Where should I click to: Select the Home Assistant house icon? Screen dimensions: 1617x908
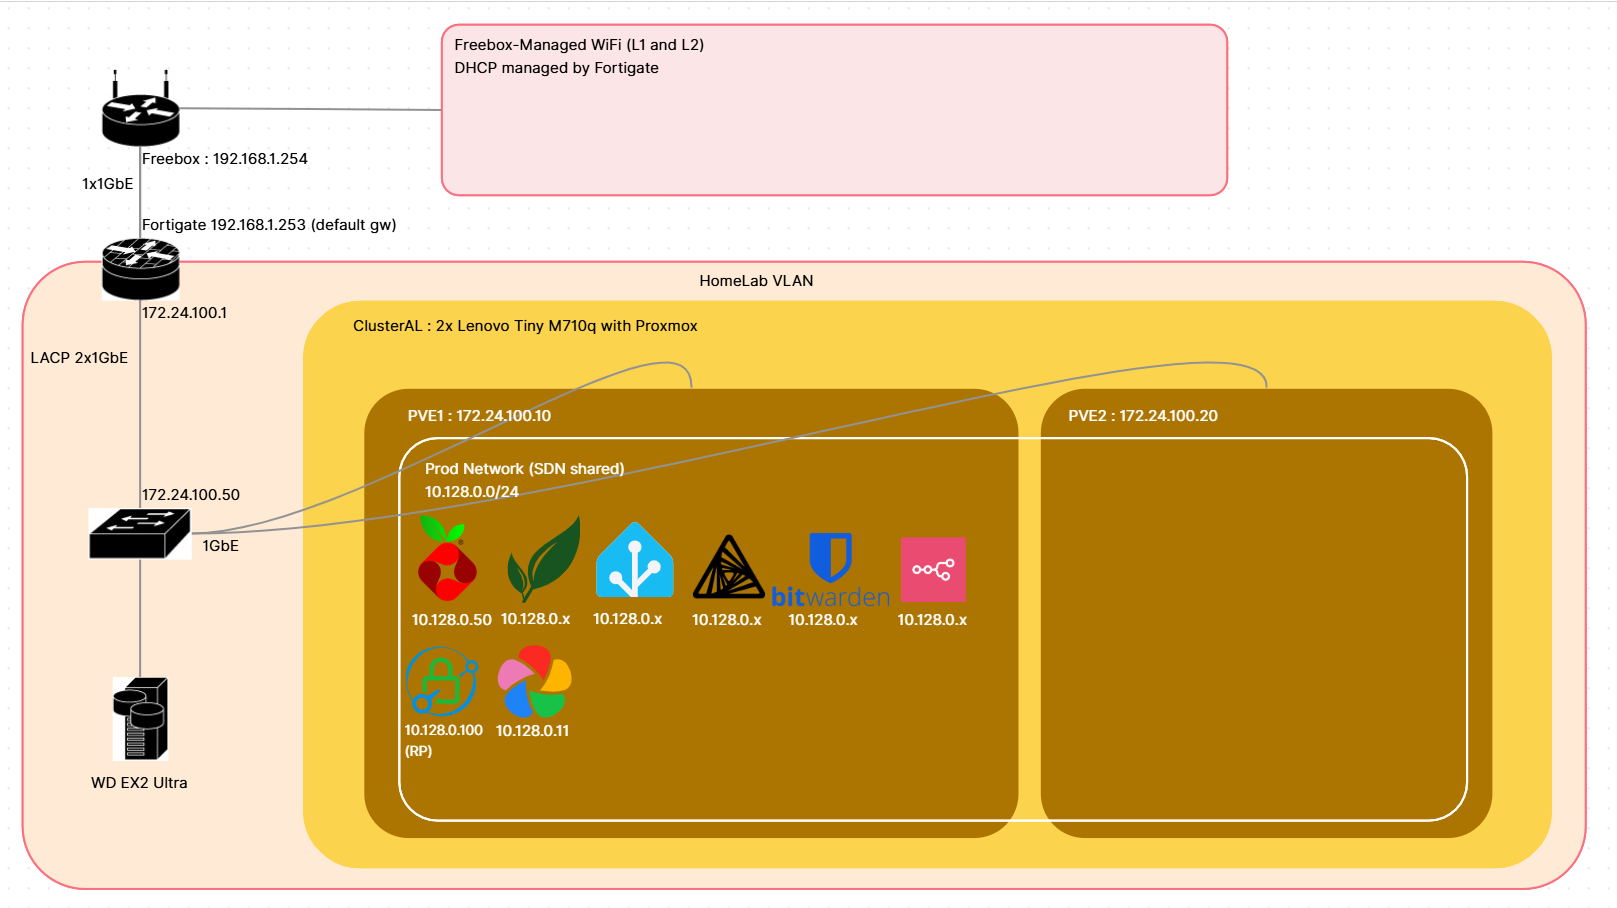pyautogui.click(x=634, y=561)
